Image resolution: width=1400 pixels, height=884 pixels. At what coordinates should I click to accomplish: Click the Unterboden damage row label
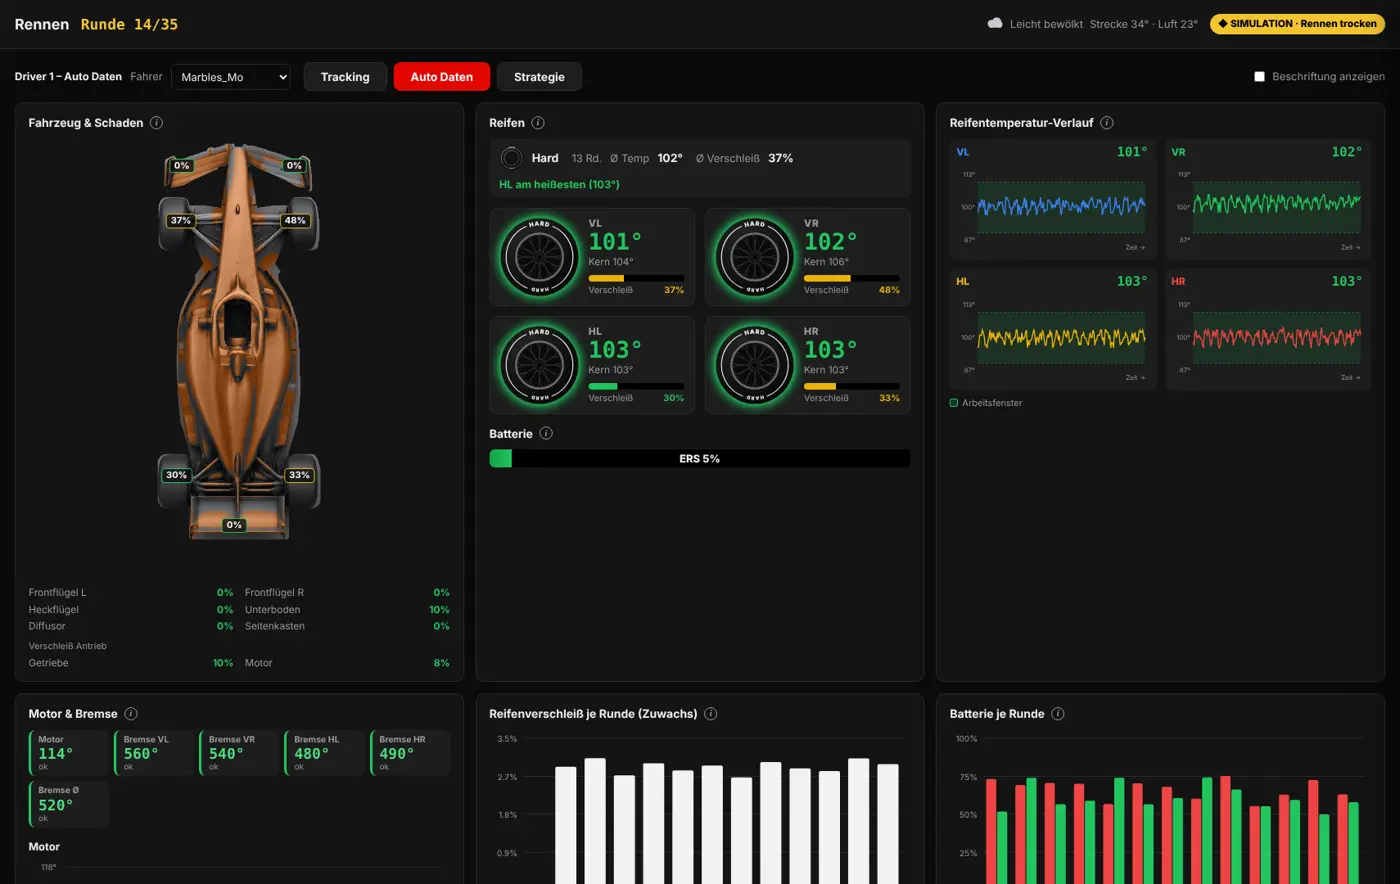tap(272, 609)
